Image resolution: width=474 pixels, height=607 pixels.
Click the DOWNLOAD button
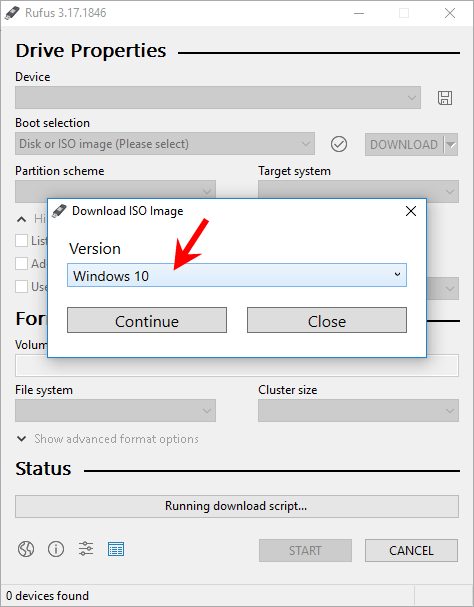pos(404,144)
